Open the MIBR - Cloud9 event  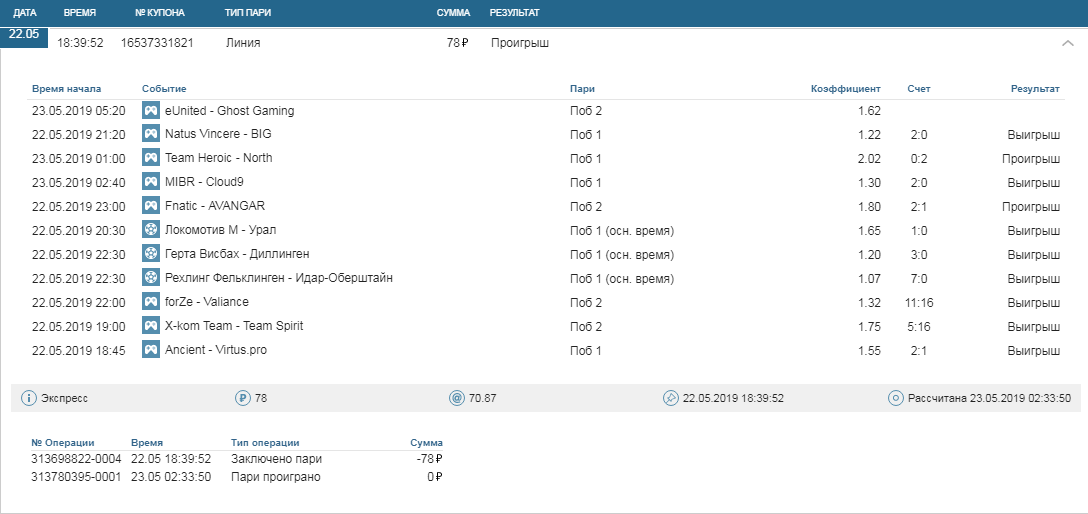click(x=204, y=182)
